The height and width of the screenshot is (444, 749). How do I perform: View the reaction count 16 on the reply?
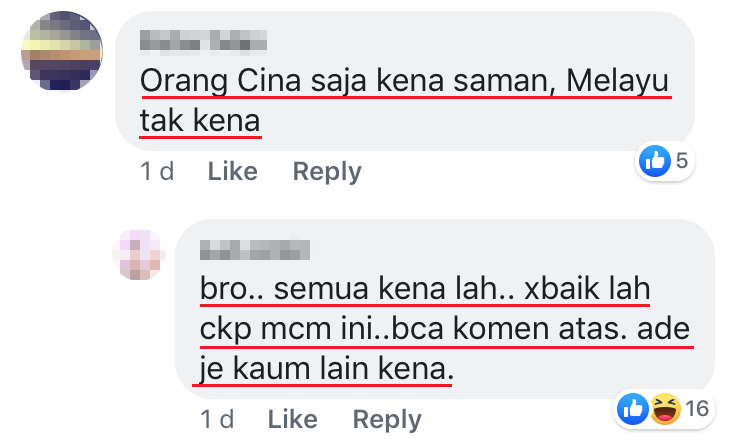point(697,409)
